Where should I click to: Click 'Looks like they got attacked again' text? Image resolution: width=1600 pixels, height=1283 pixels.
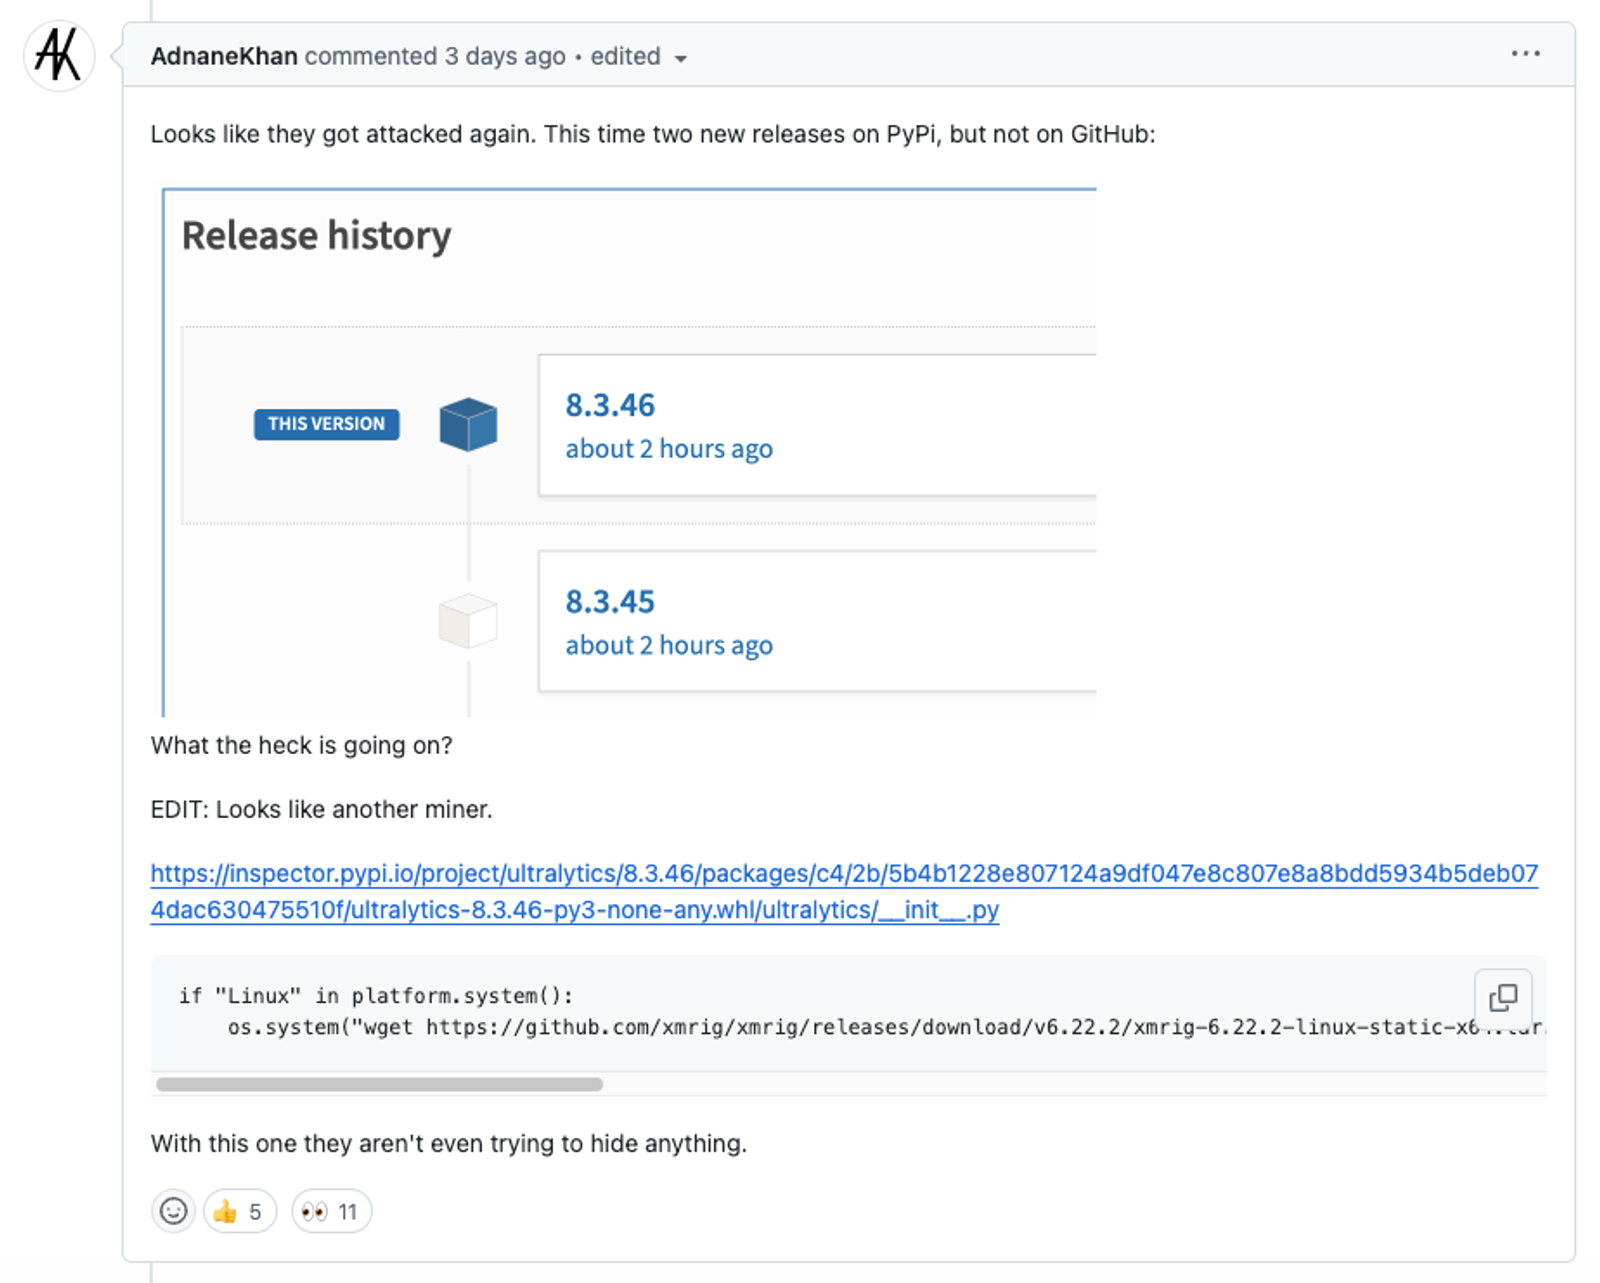[343, 134]
